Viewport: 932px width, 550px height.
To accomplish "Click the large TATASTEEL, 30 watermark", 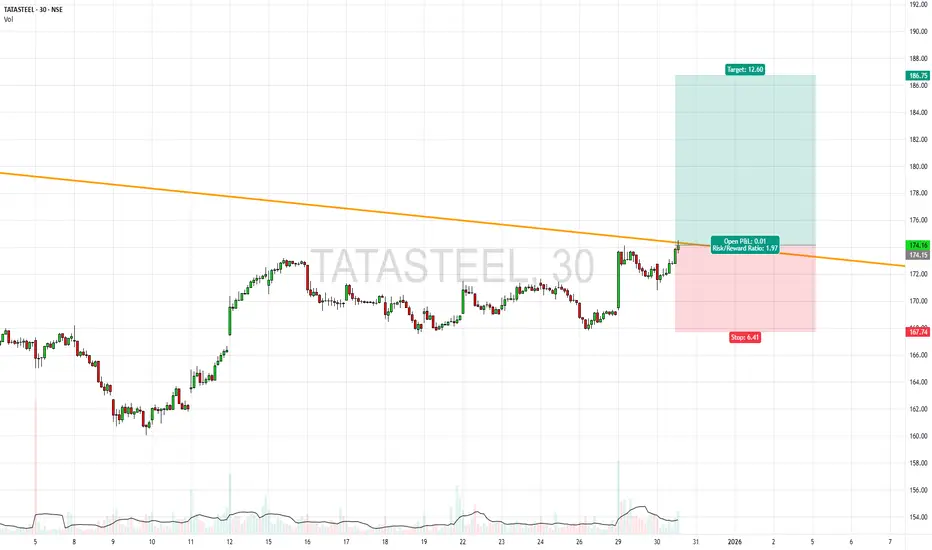I will (x=452, y=266).
